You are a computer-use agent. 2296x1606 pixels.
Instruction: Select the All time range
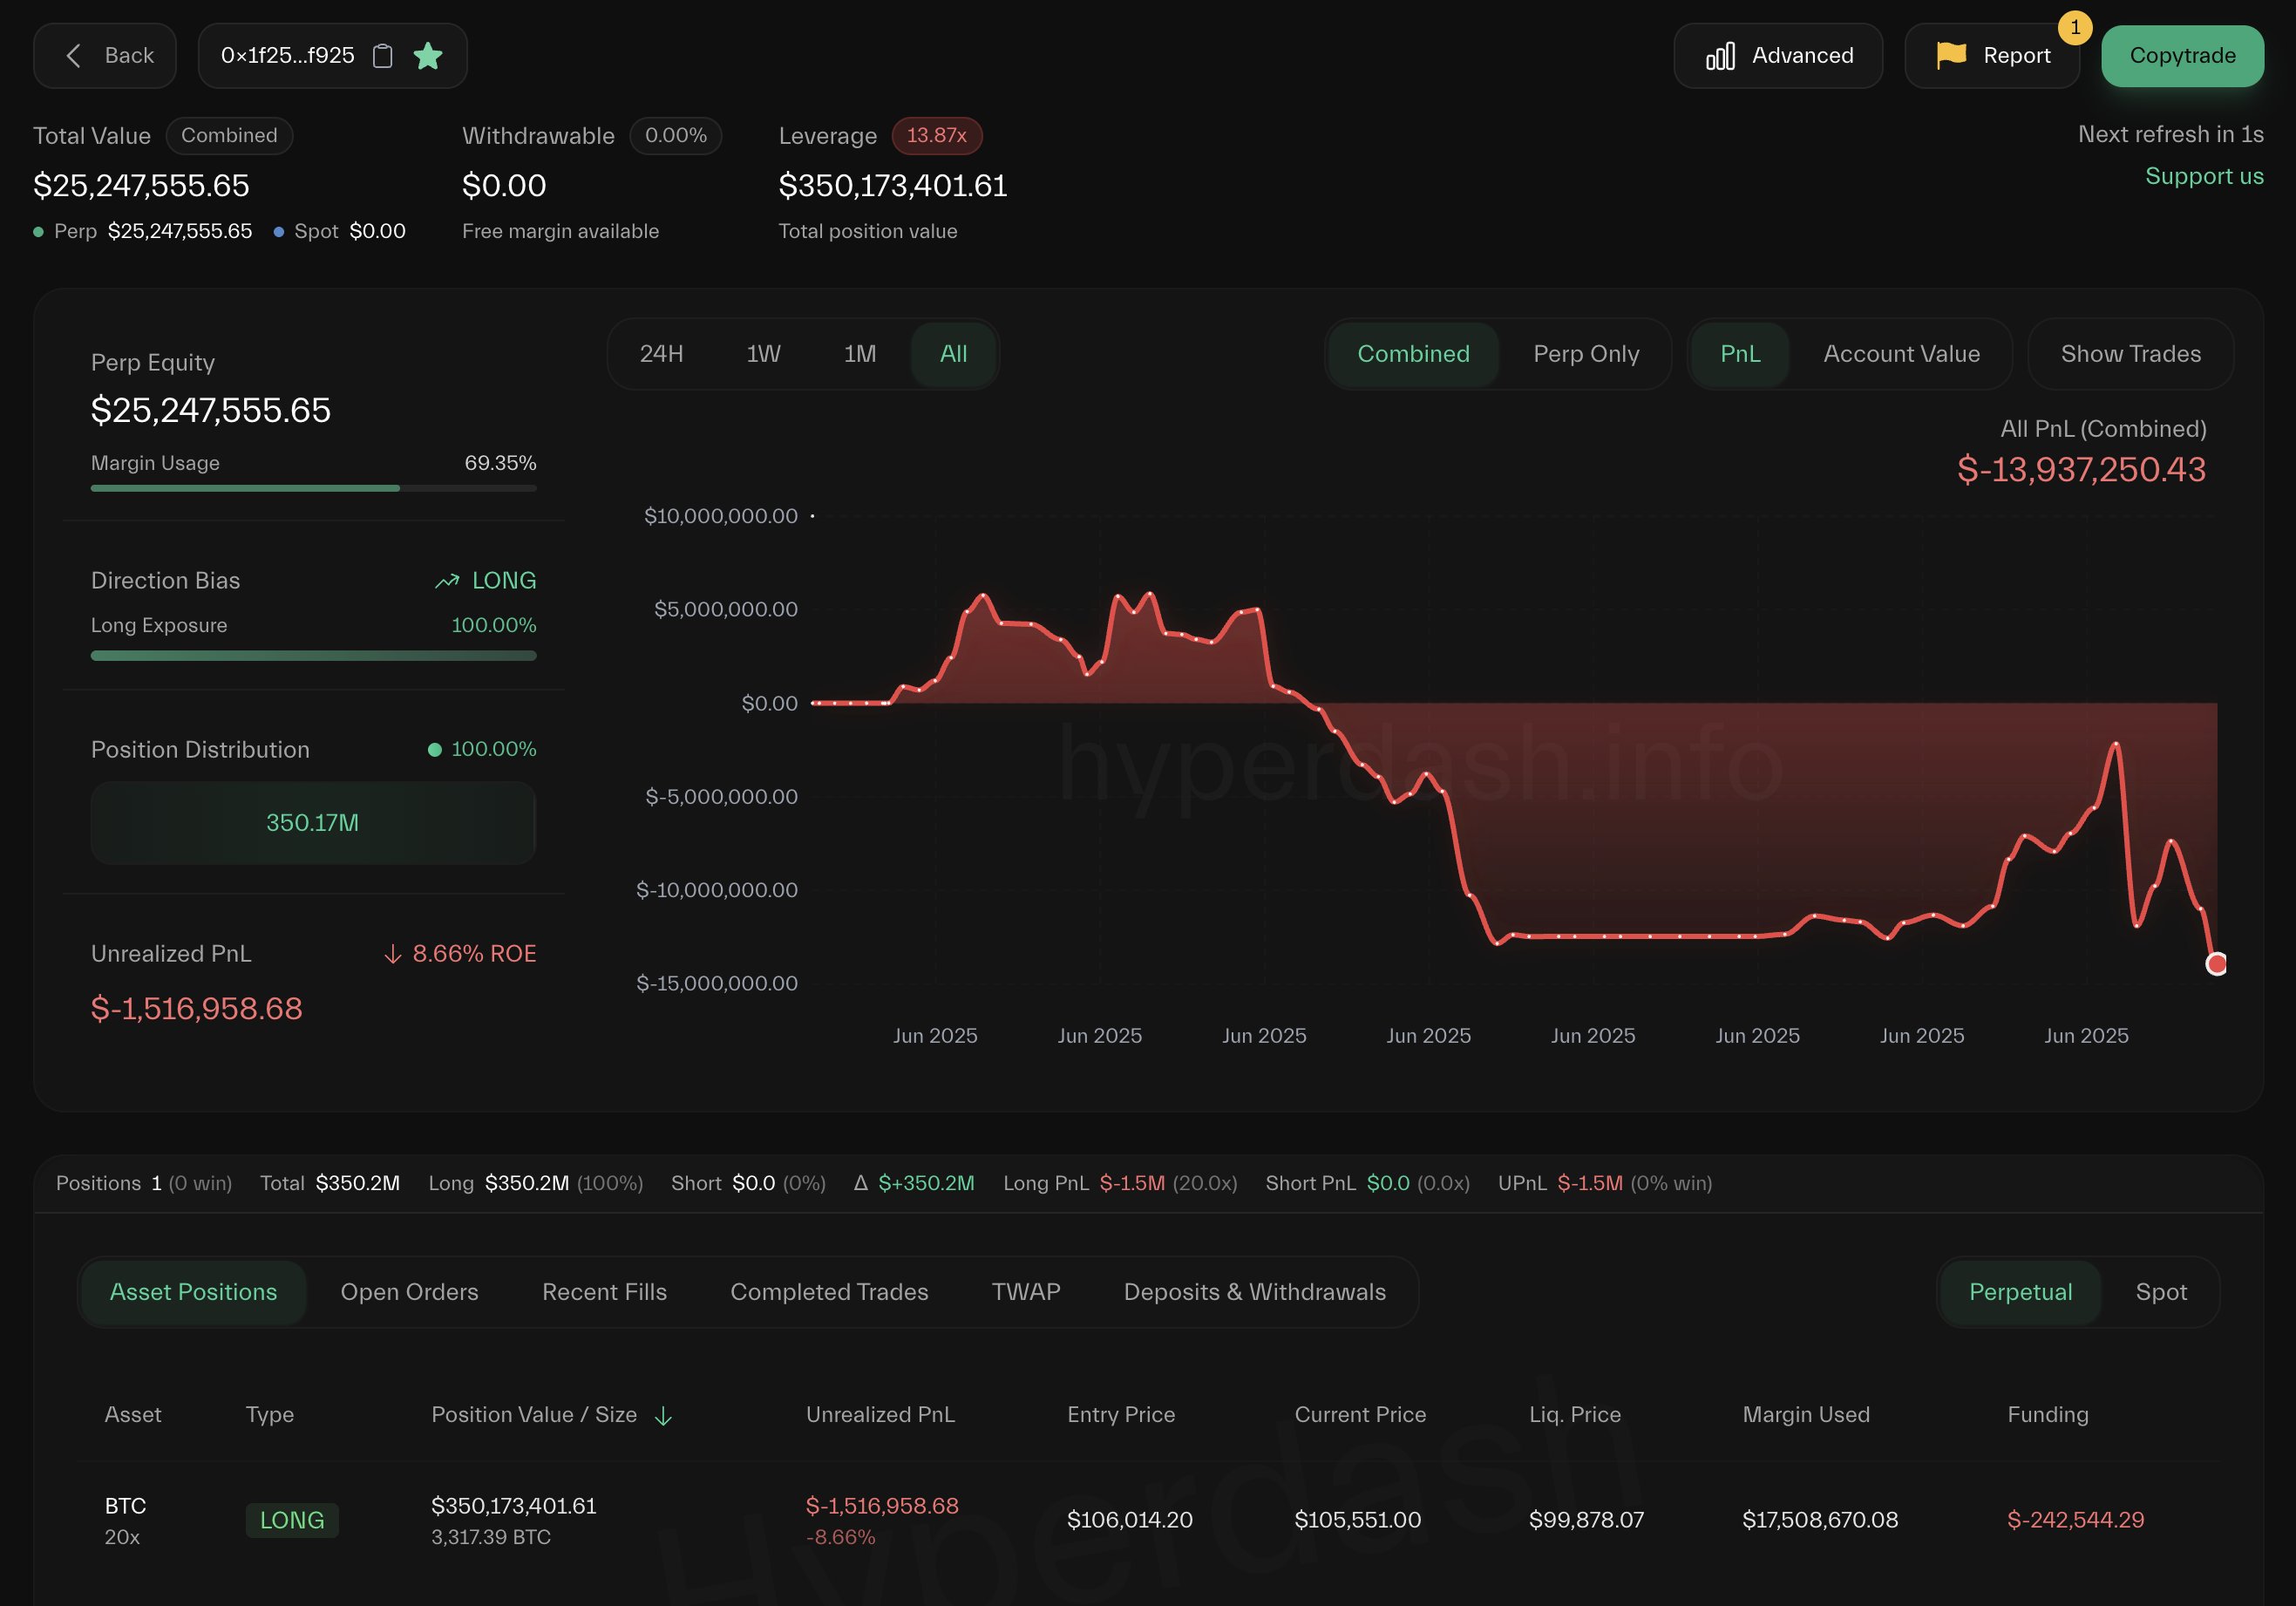pyautogui.click(x=953, y=354)
